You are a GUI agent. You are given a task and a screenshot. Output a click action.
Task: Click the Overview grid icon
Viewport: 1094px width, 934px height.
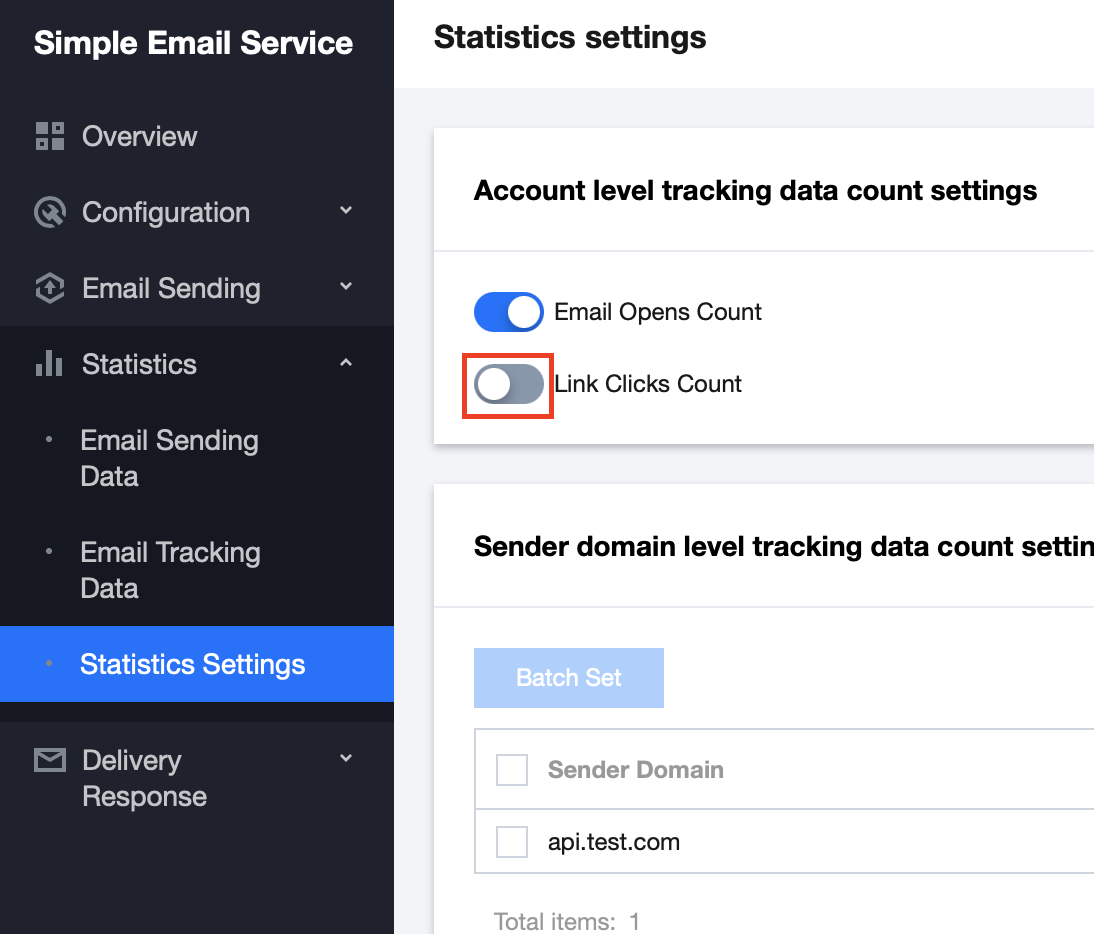click(x=49, y=136)
